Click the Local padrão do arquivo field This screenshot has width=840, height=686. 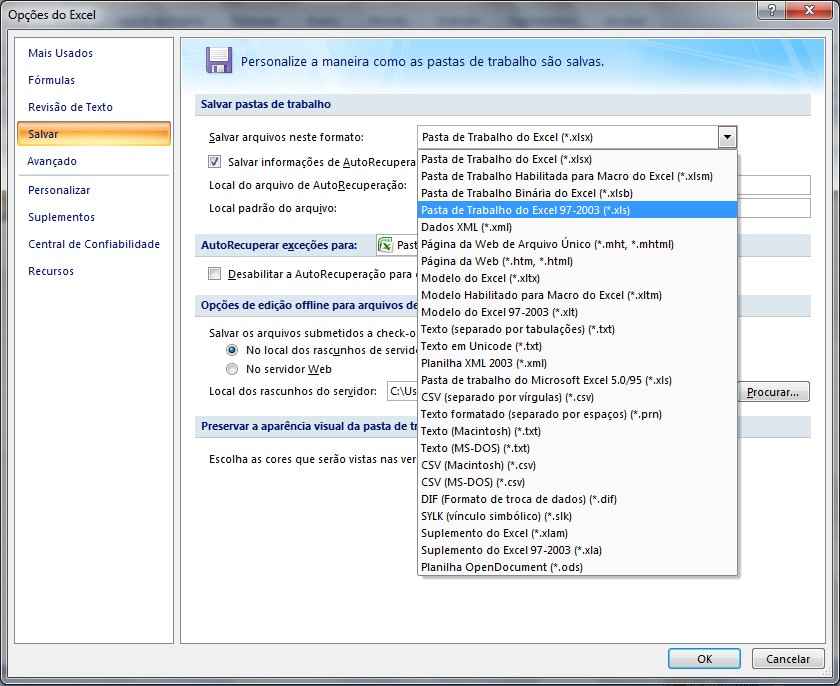tap(774, 208)
